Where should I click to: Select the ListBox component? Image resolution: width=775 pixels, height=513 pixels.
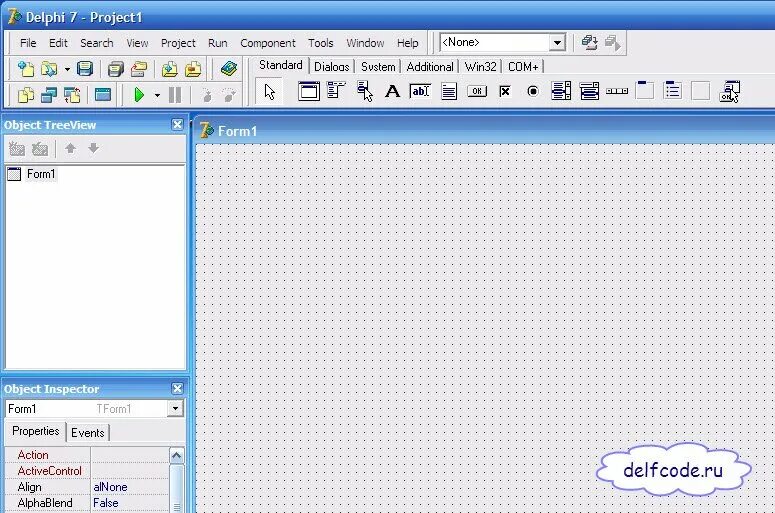coord(561,91)
